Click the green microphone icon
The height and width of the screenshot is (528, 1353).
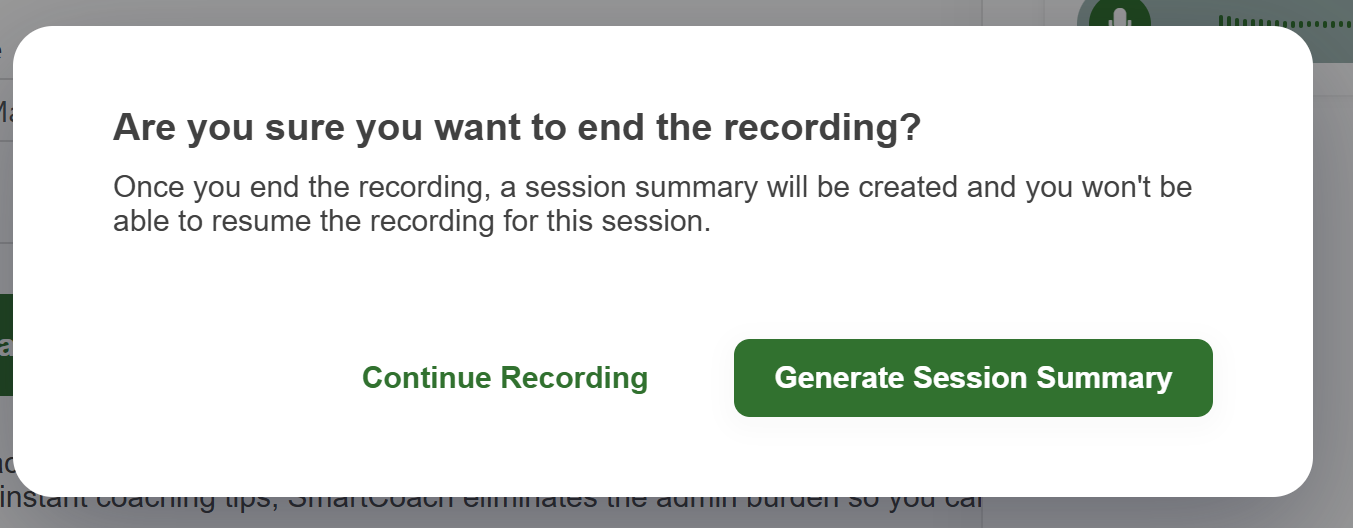point(1120,19)
